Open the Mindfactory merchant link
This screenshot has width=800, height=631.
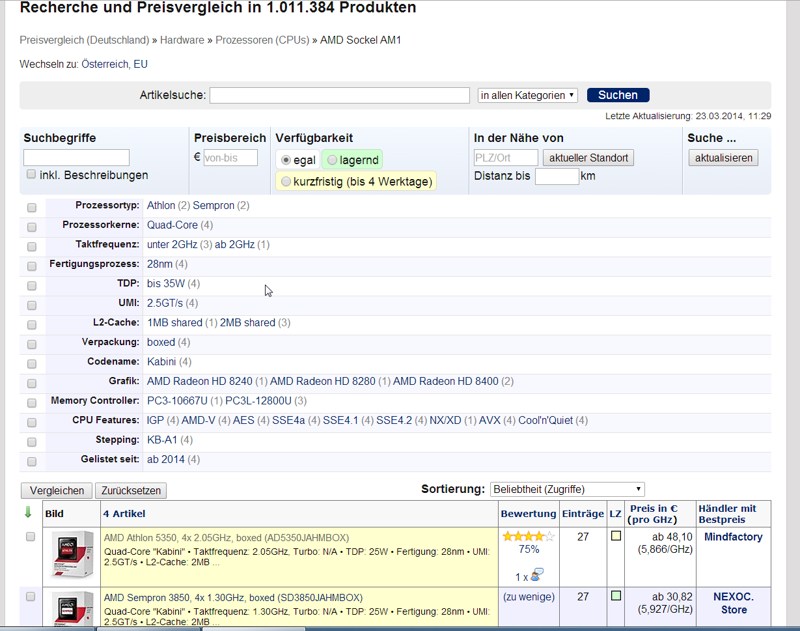(x=733, y=537)
